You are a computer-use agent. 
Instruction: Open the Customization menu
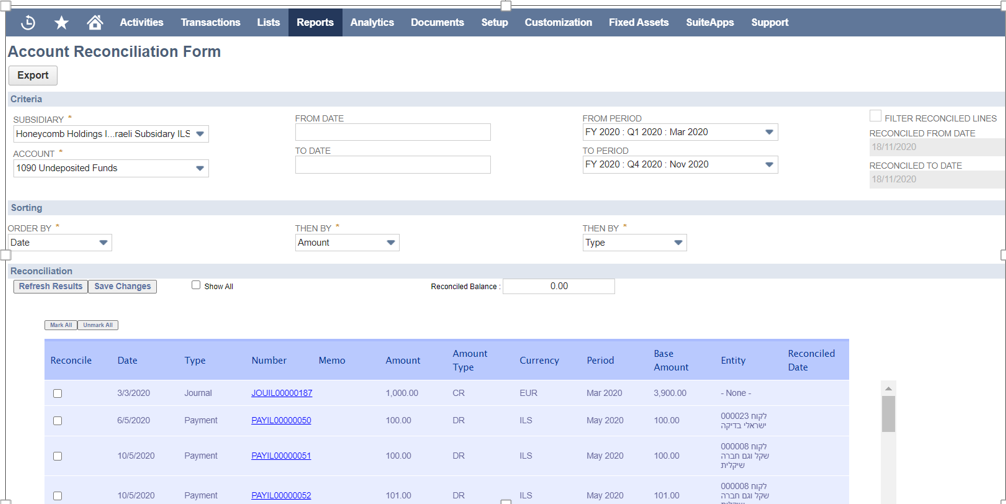pos(558,22)
